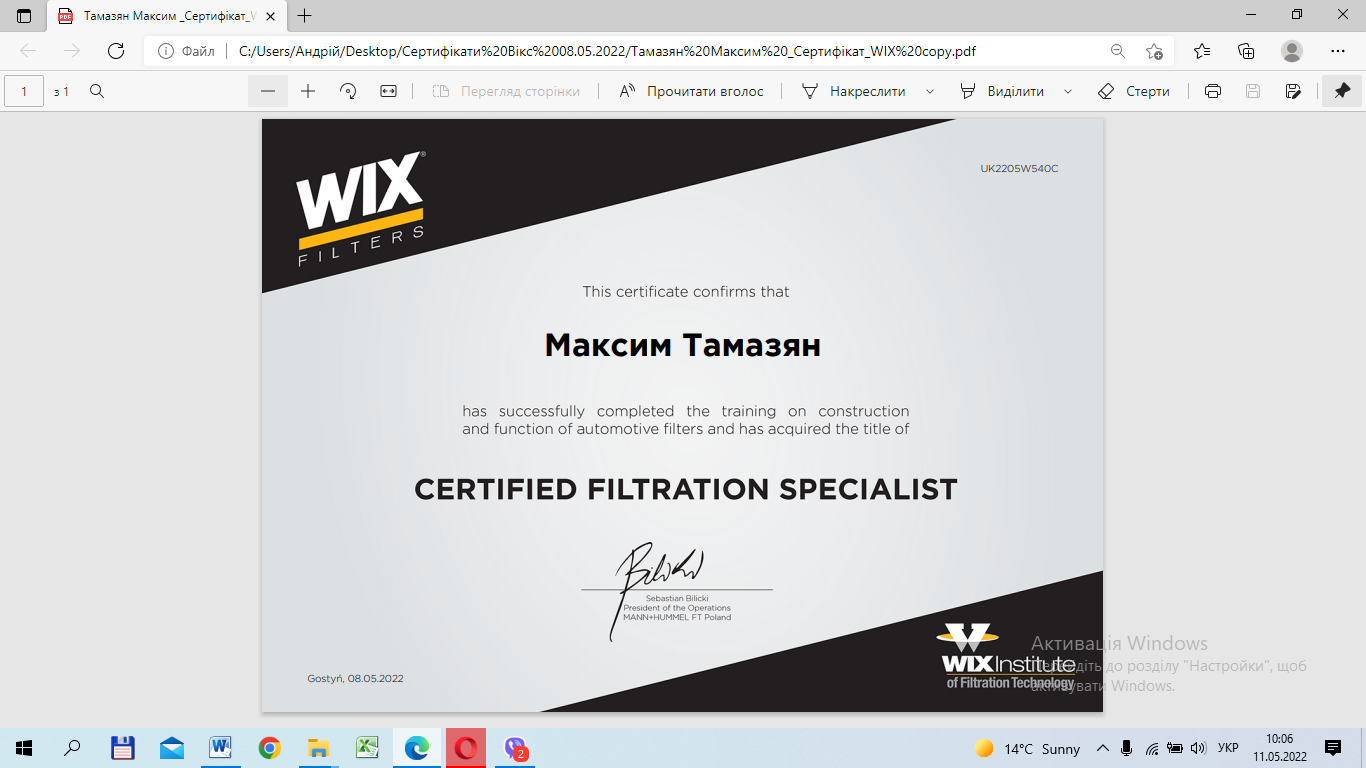Image resolution: width=1366 pixels, height=768 pixels.
Task: Open Collections panel
Action: pos(1246,51)
